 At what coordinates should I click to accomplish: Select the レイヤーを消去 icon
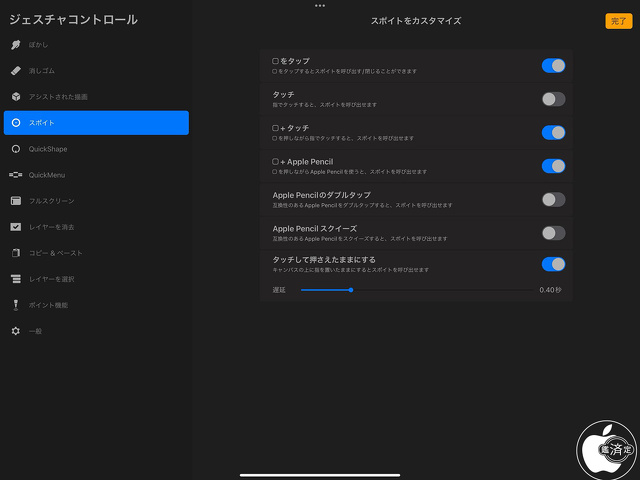coord(16,227)
